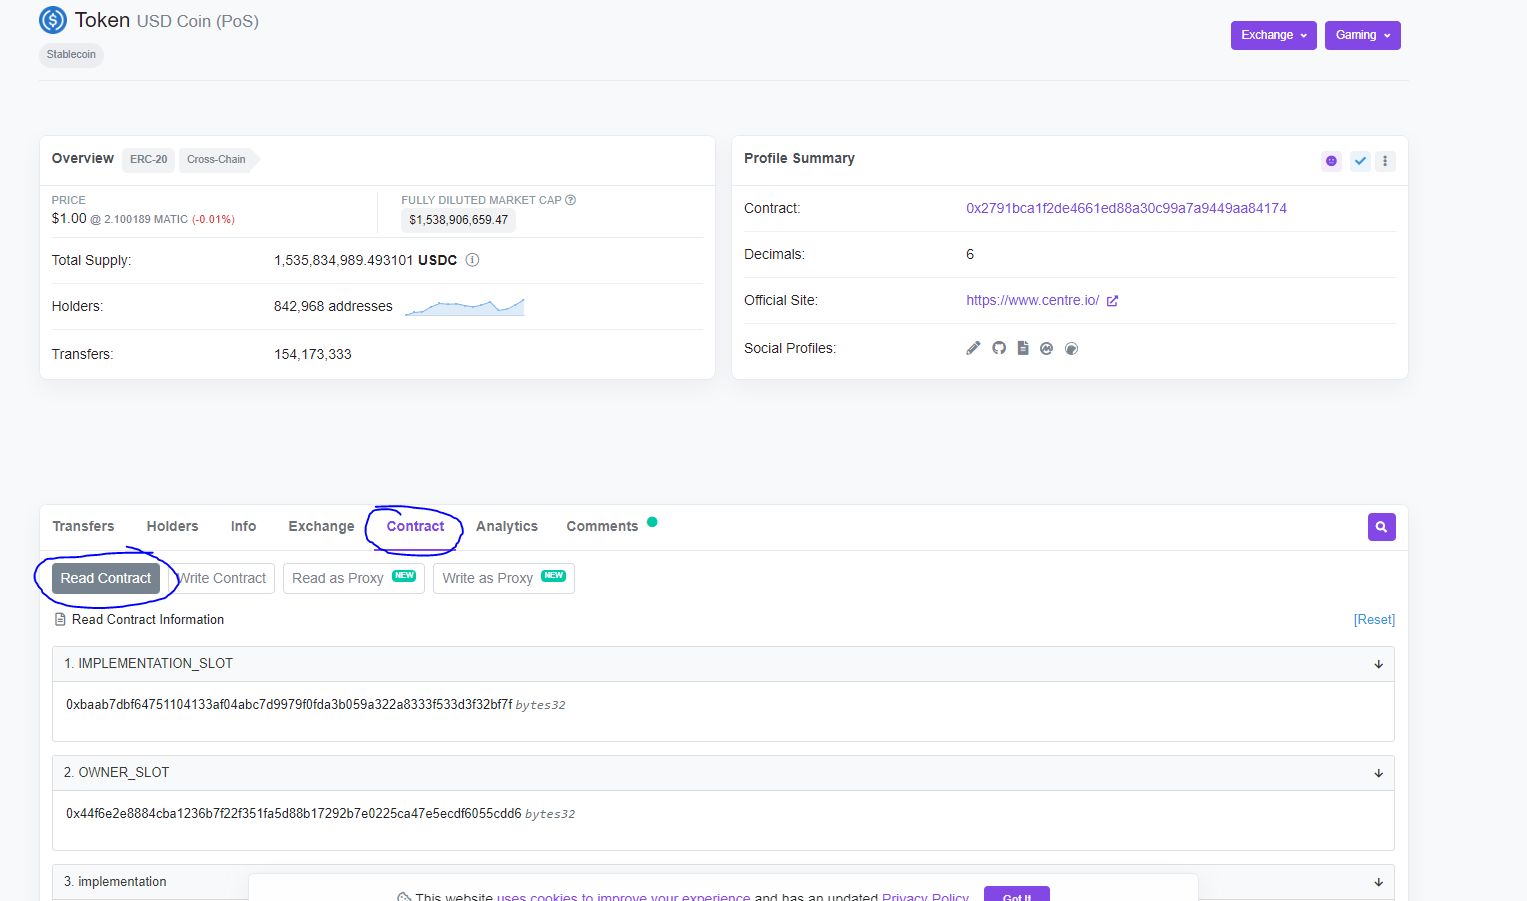The width and height of the screenshot is (1527, 901).
Task: Switch to the Info tab
Action: tap(243, 526)
